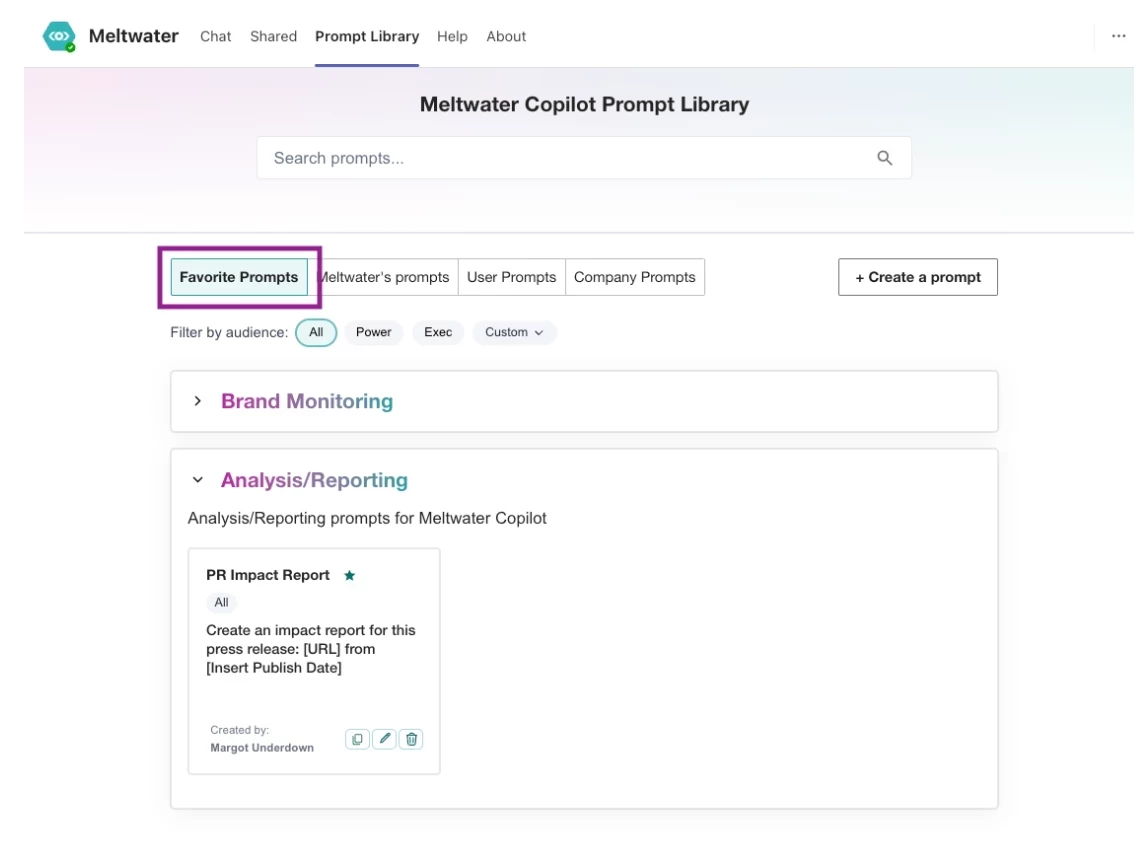Click the Analysis/Reporting heading
This screenshot has height=868, width=1138.
tap(314, 480)
